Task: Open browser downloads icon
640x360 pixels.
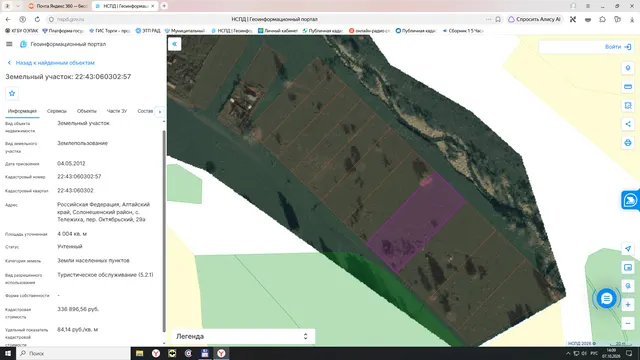Action: (632, 19)
